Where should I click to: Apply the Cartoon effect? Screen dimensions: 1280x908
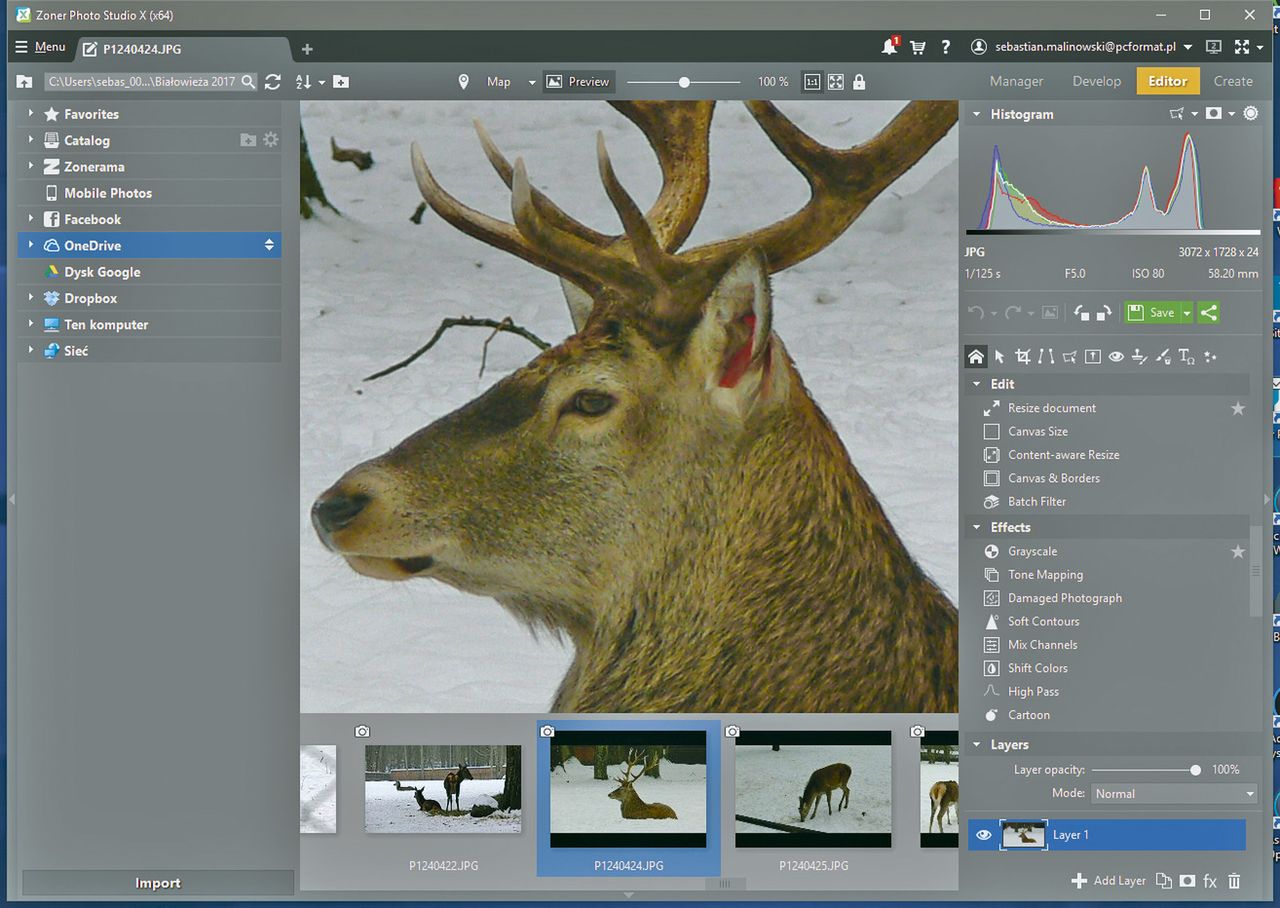tap(1028, 715)
